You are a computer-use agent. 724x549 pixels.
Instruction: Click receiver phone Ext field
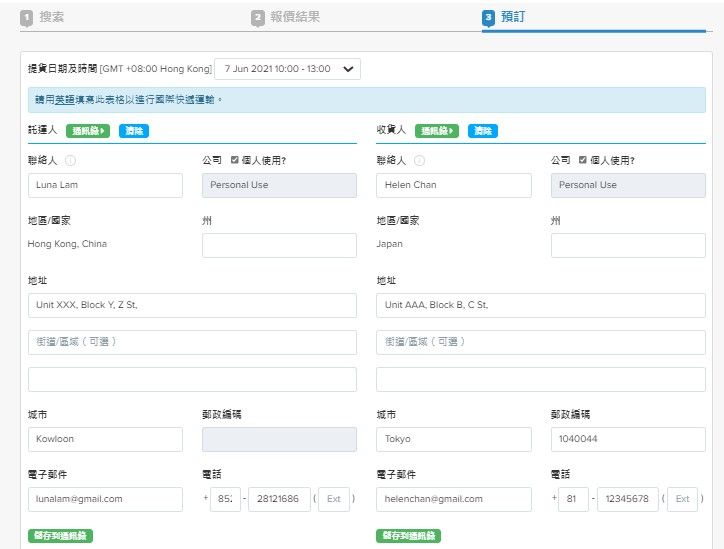pos(682,499)
